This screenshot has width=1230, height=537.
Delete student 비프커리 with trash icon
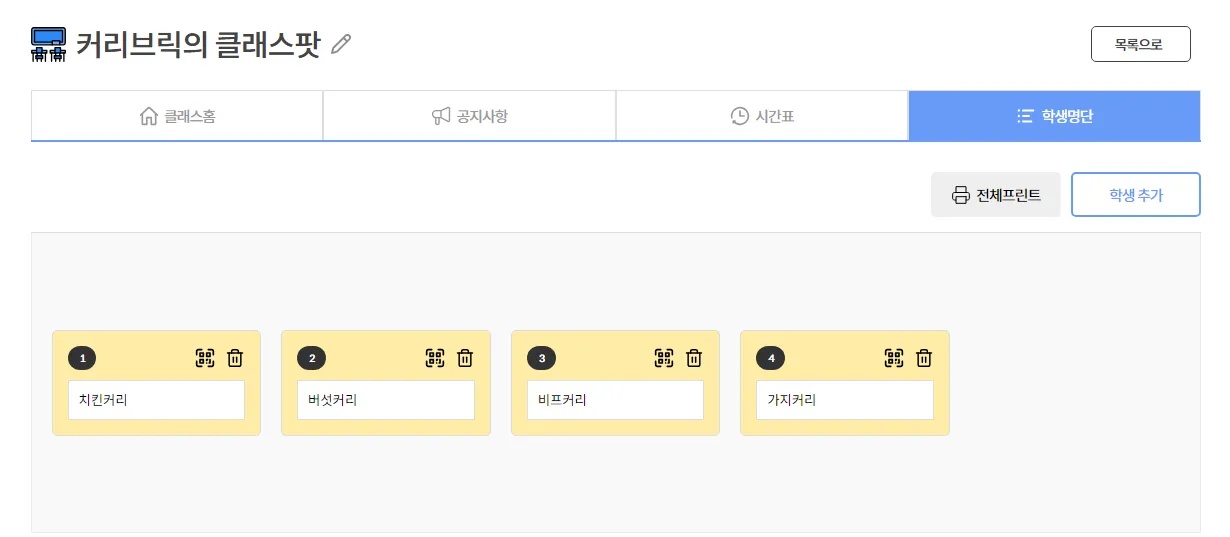coord(694,358)
